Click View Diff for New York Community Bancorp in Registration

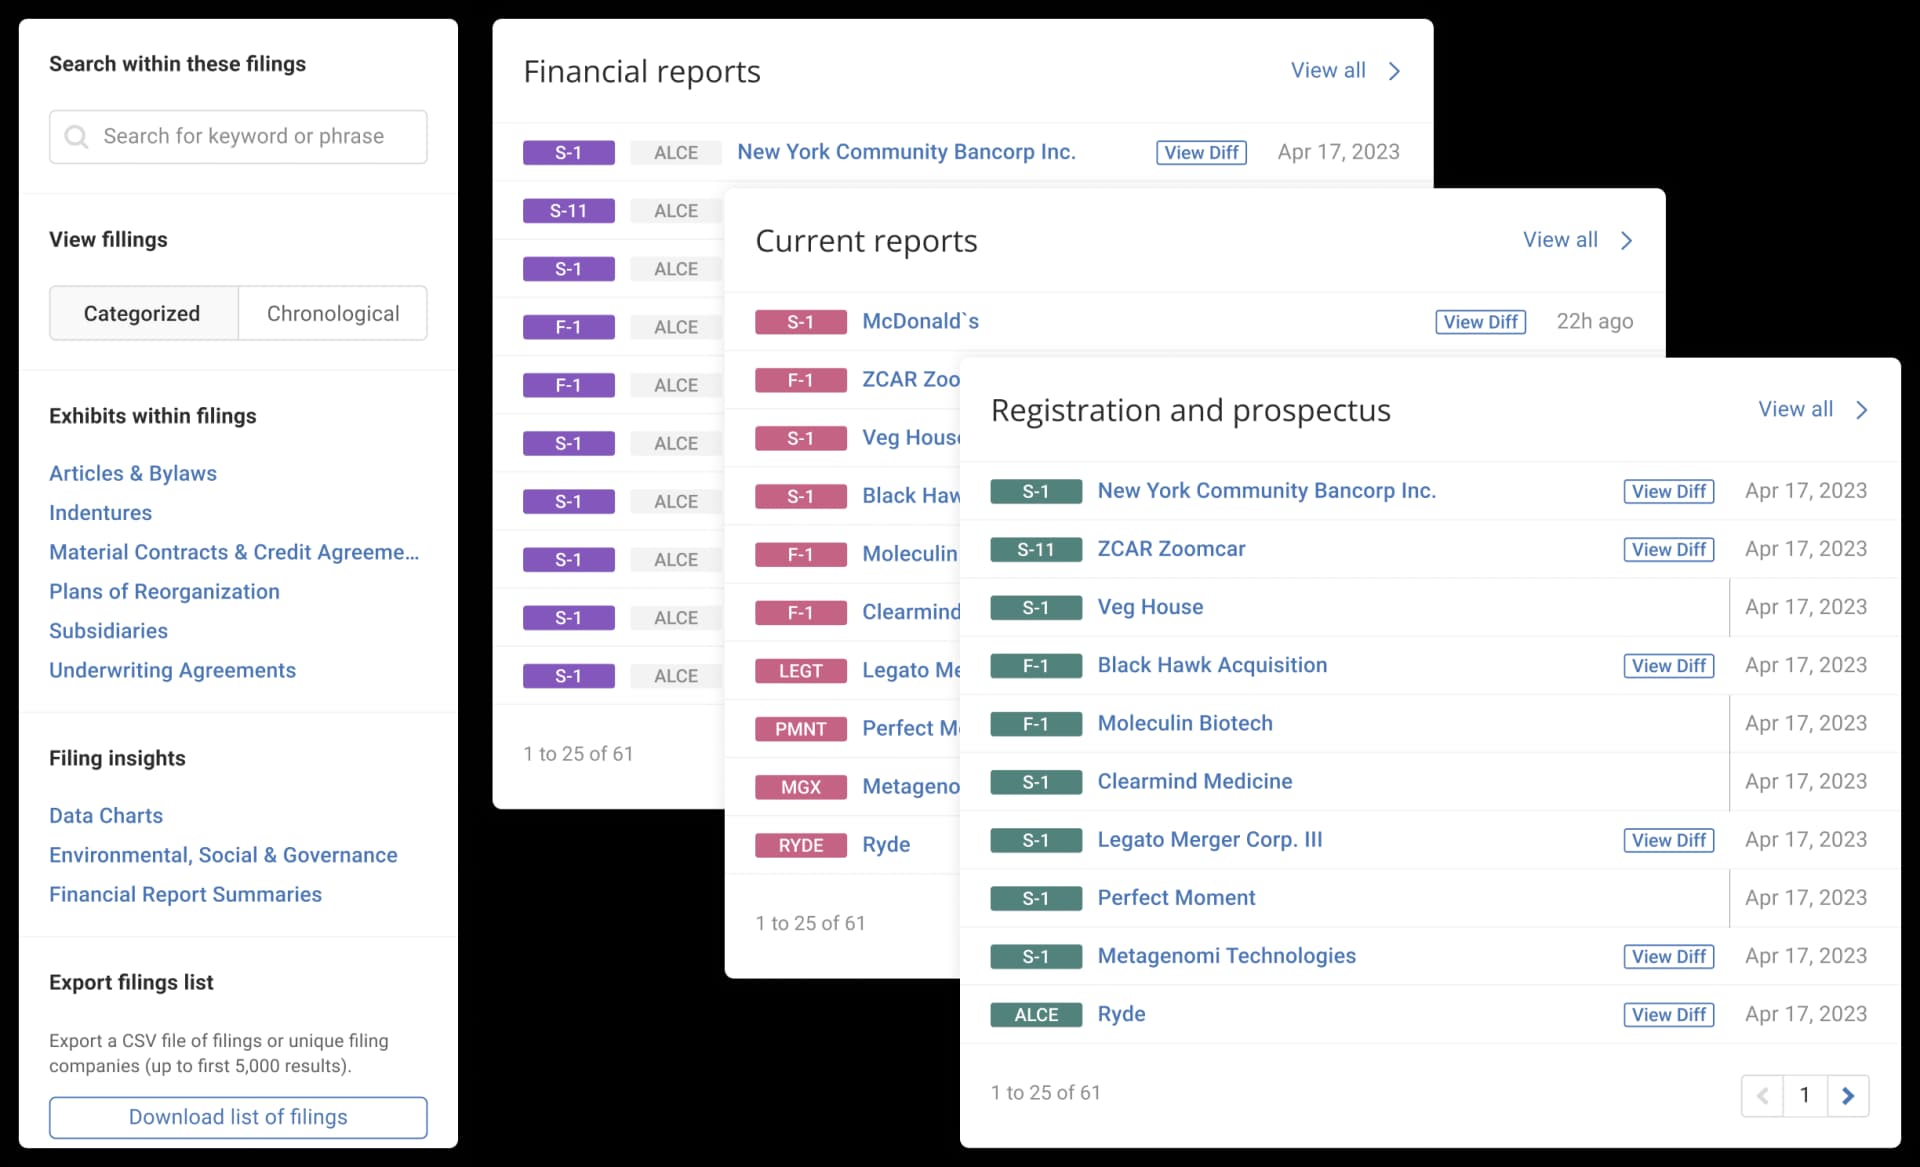click(x=1669, y=491)
